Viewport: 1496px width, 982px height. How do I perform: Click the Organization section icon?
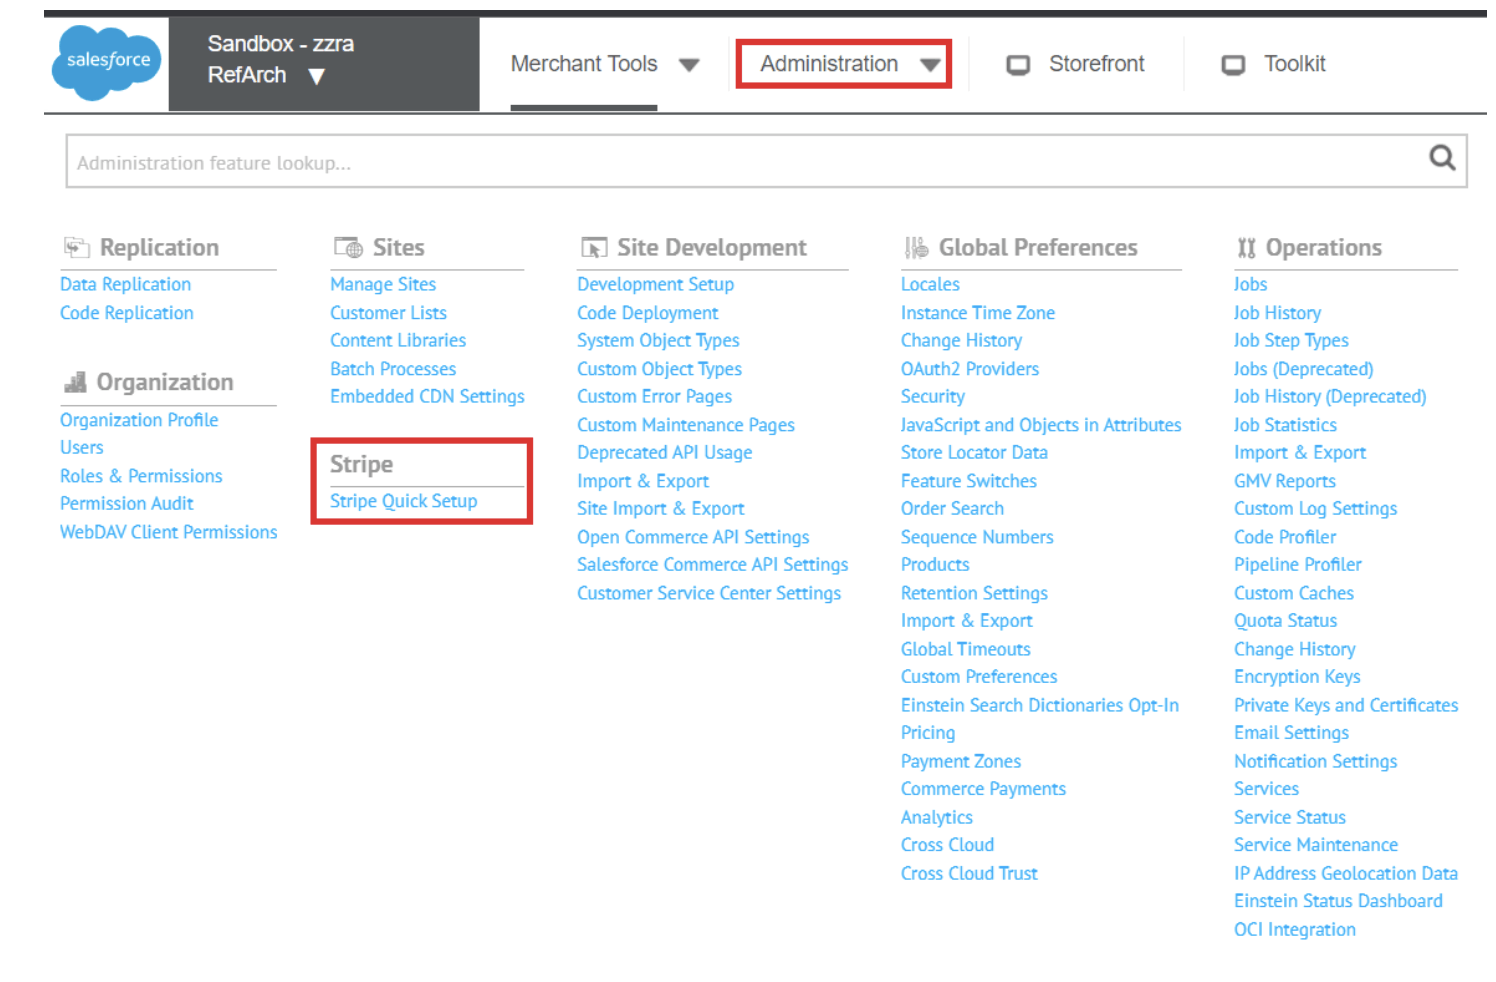click(75, 382)
